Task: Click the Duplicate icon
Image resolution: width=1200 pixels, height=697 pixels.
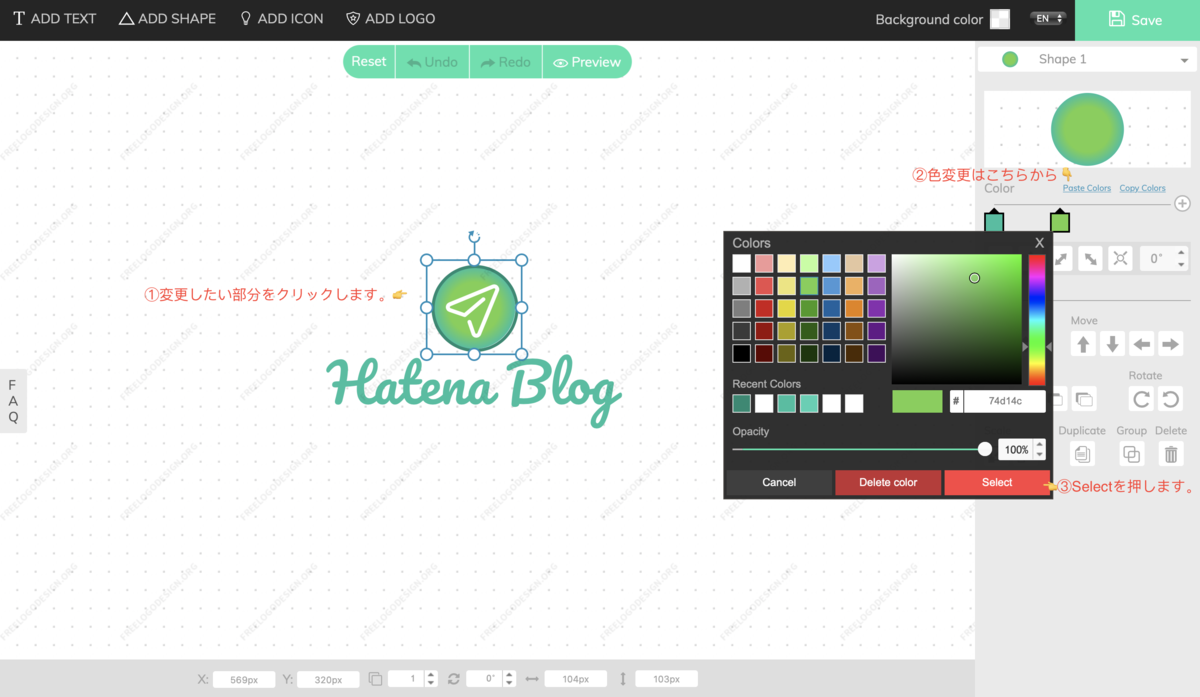Action: pos(1081,454)
